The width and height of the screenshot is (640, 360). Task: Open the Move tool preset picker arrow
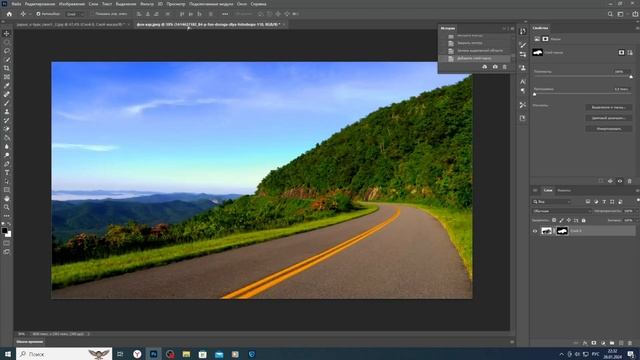(30, 14)
